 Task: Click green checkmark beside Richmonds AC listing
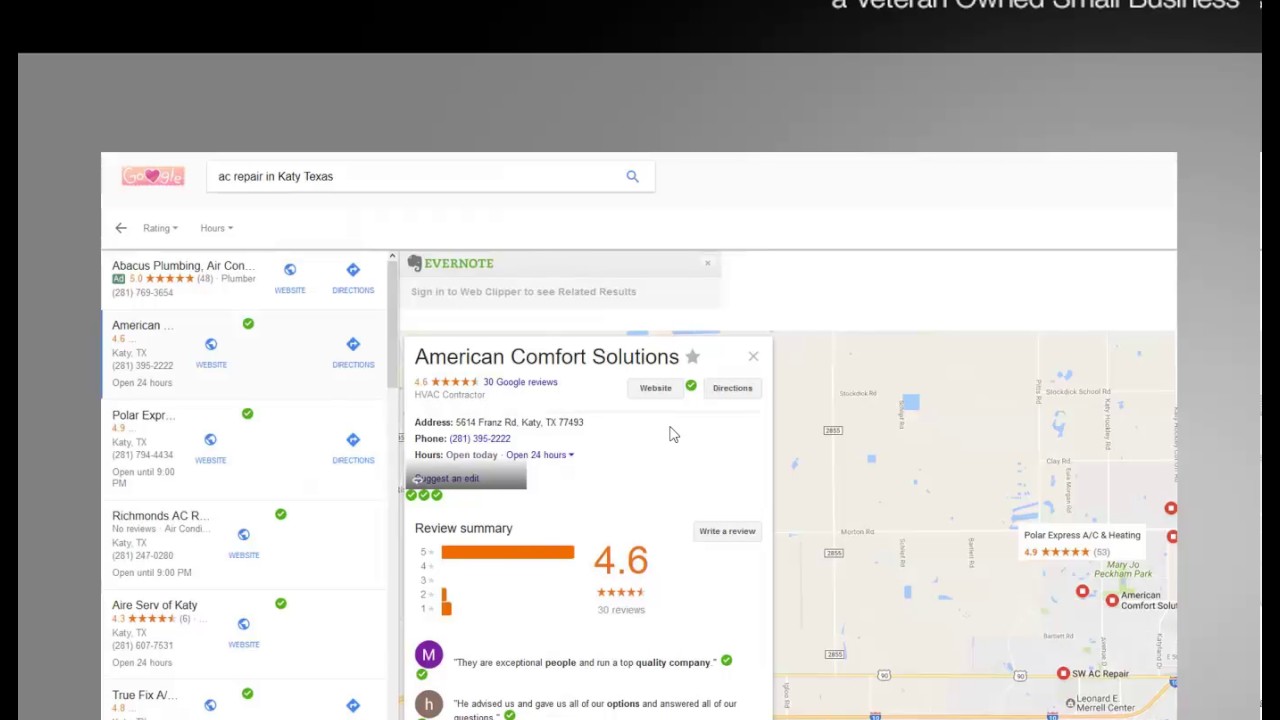[x=281, y=514]
